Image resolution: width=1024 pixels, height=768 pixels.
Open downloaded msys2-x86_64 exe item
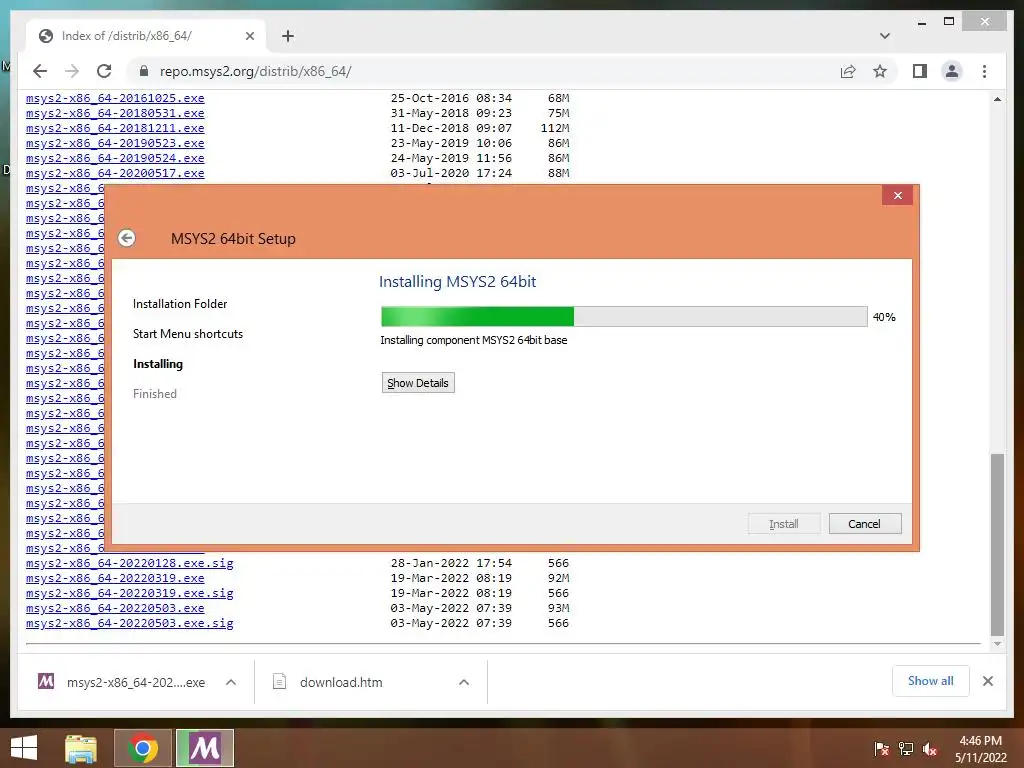121,682
